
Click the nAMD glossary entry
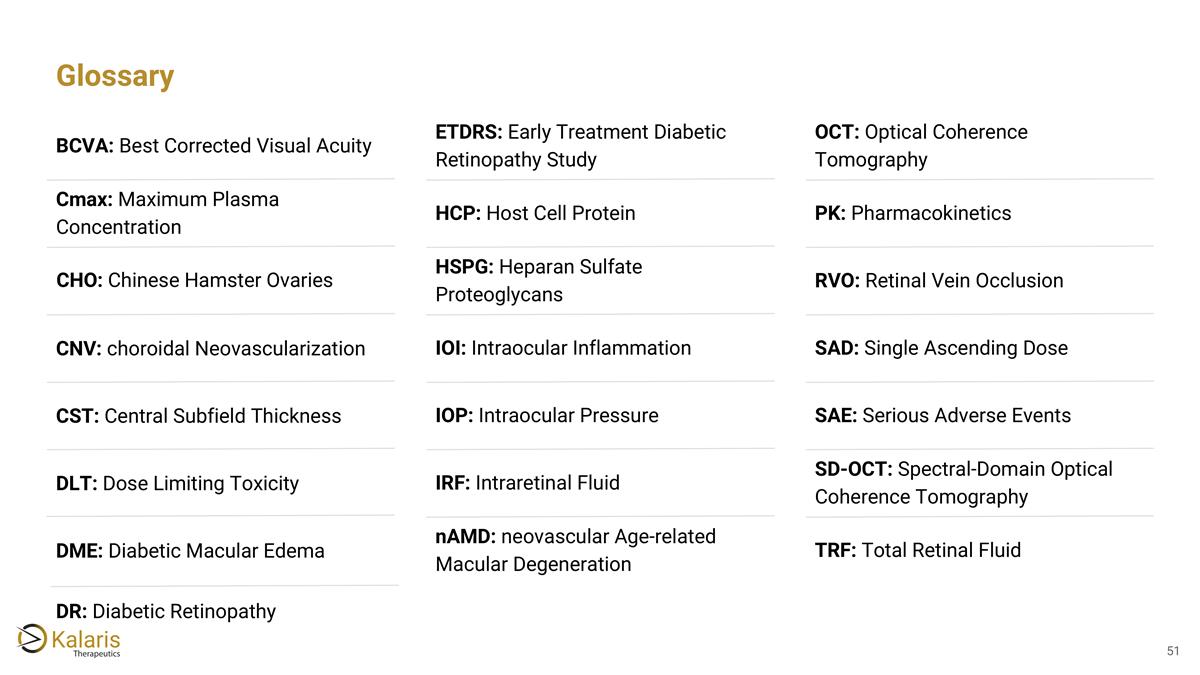pos(576,550)
